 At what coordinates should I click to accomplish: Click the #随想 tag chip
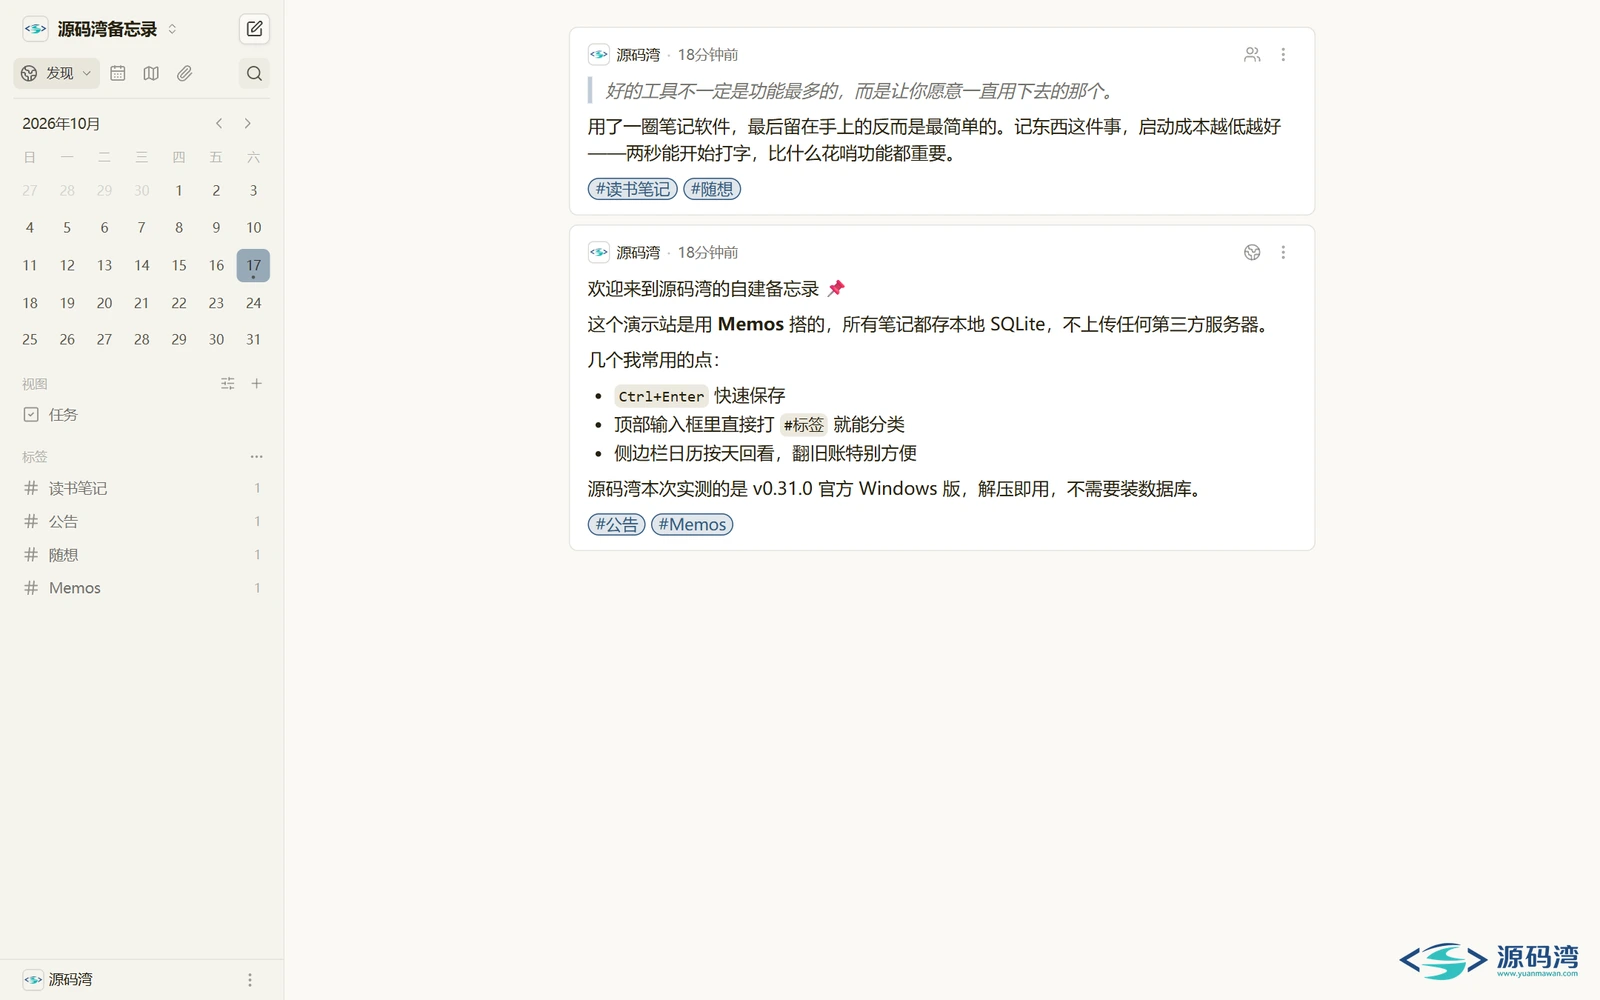712,189
